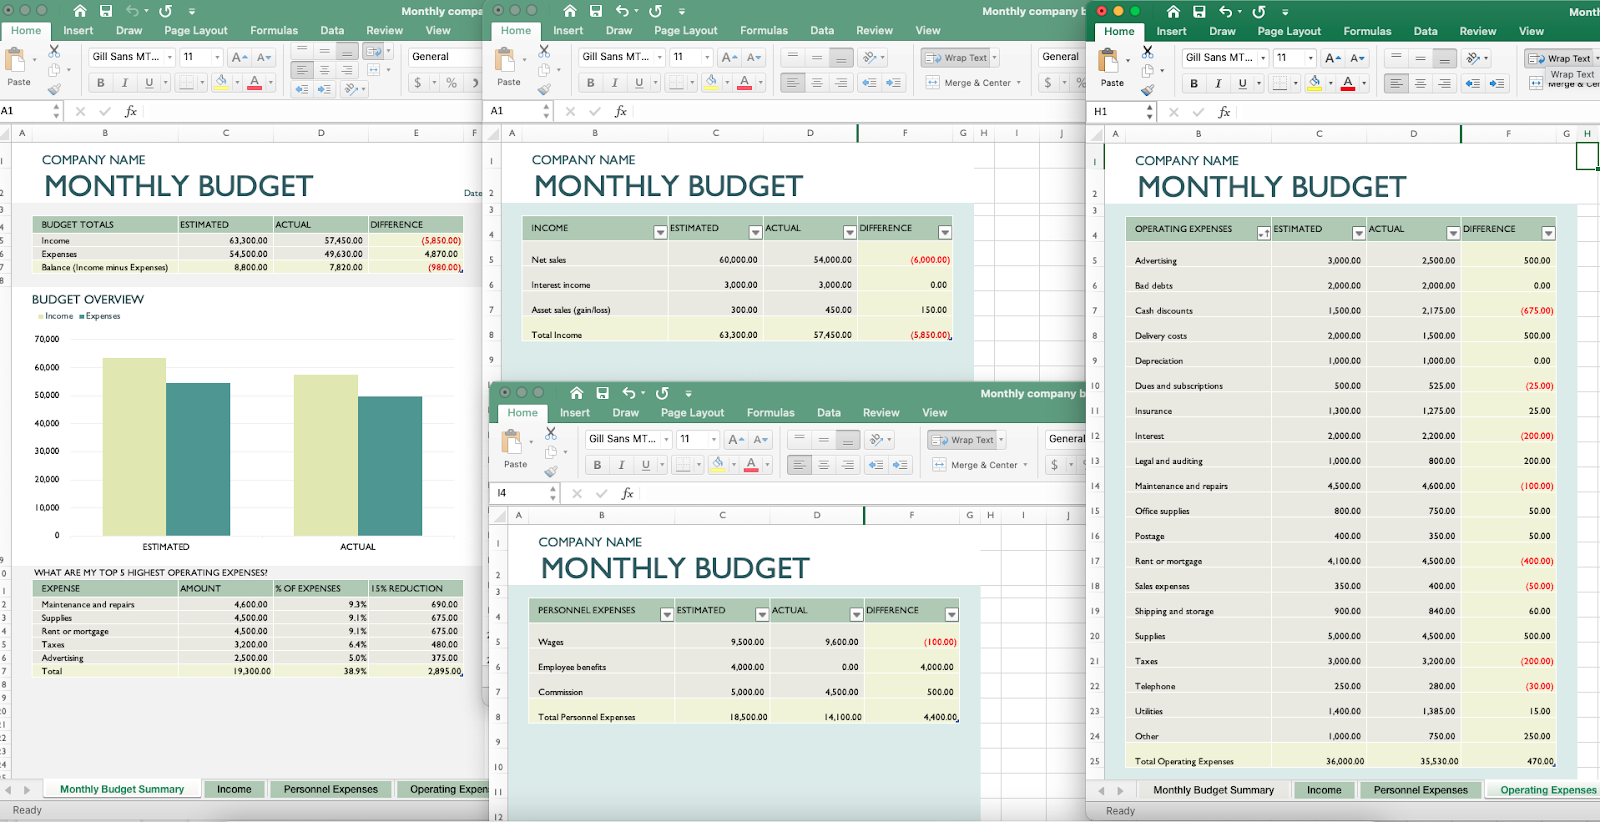
Task: Save the workbook in the Operating Expenses window
Action: [x=1199, y=12]
